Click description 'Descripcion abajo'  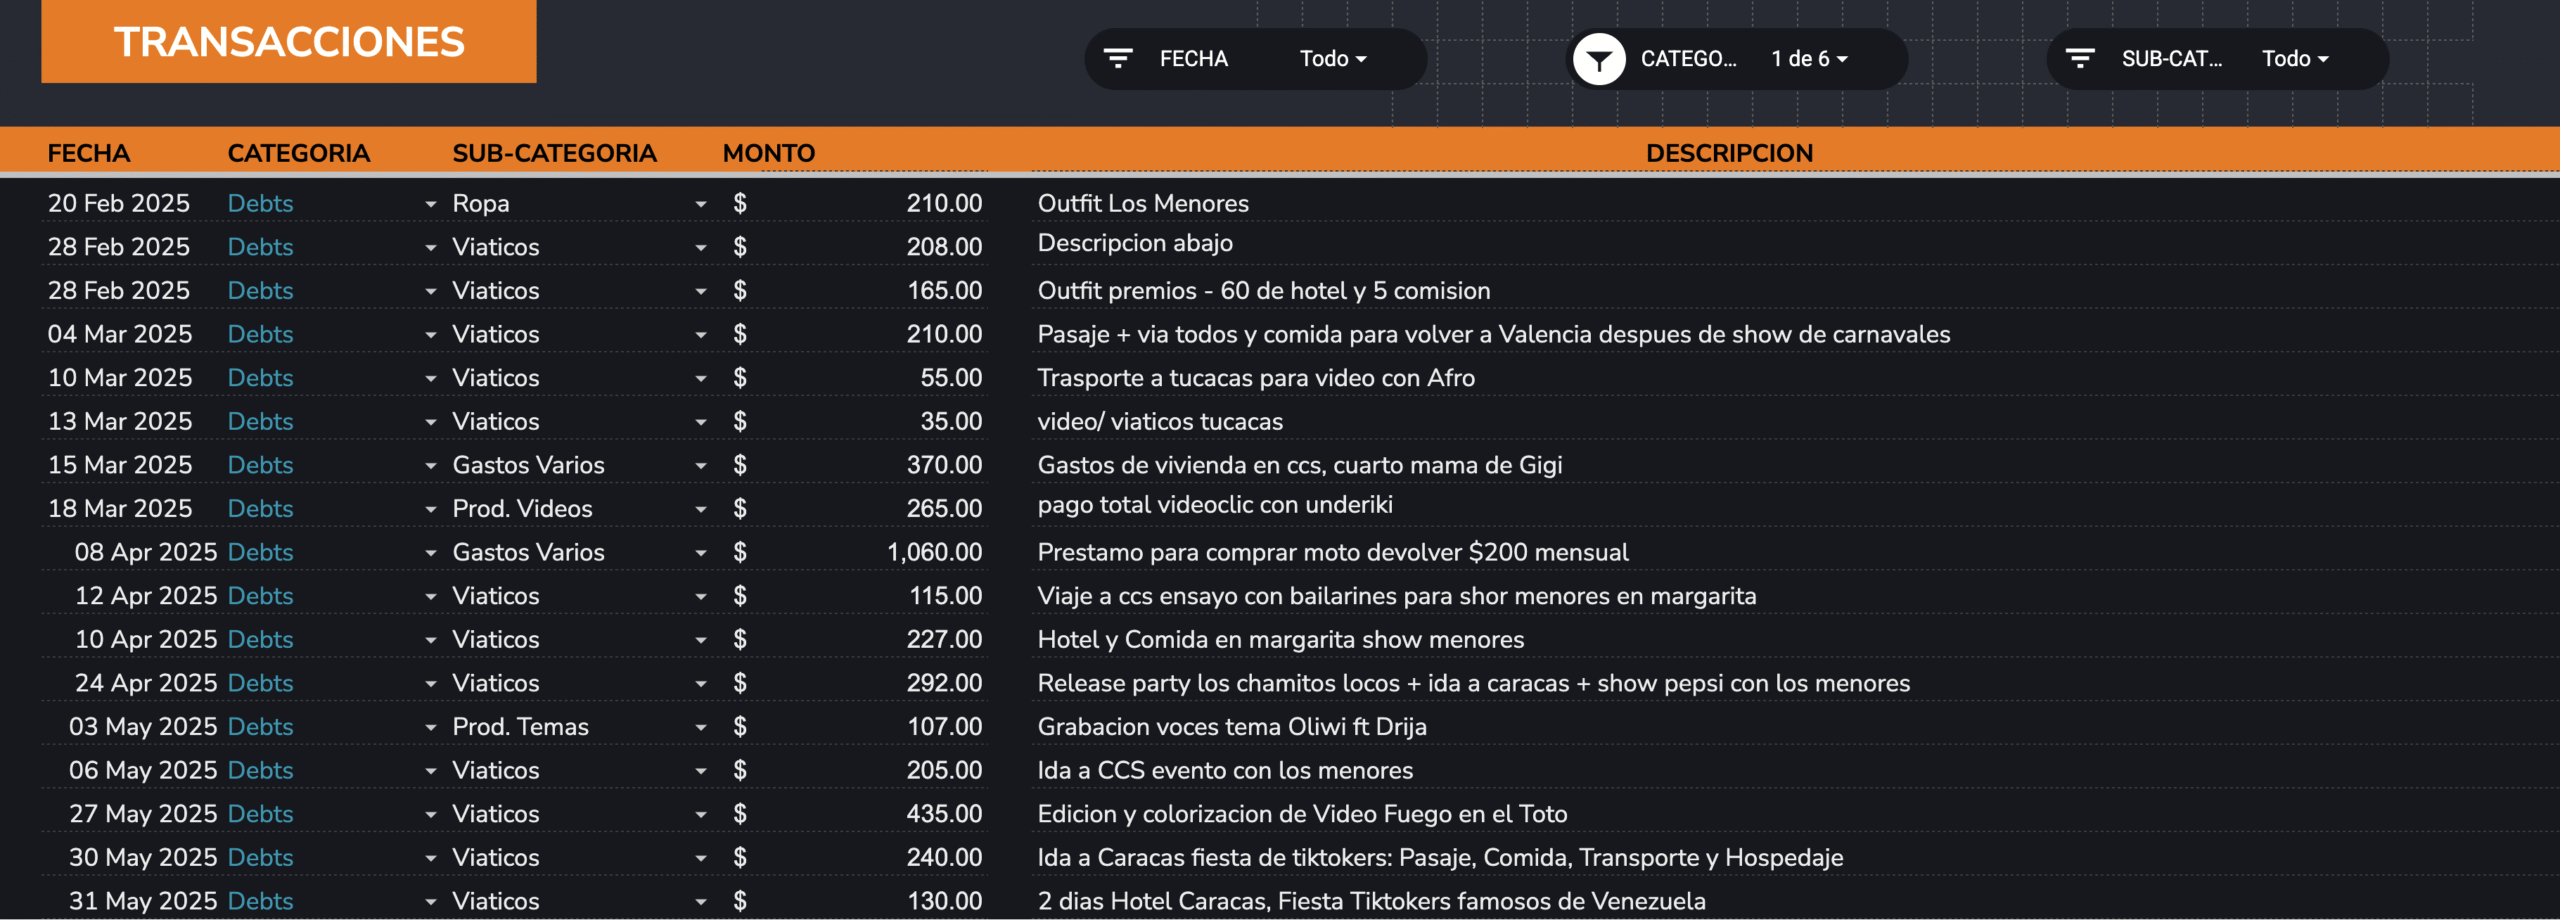coord(1135,243)
